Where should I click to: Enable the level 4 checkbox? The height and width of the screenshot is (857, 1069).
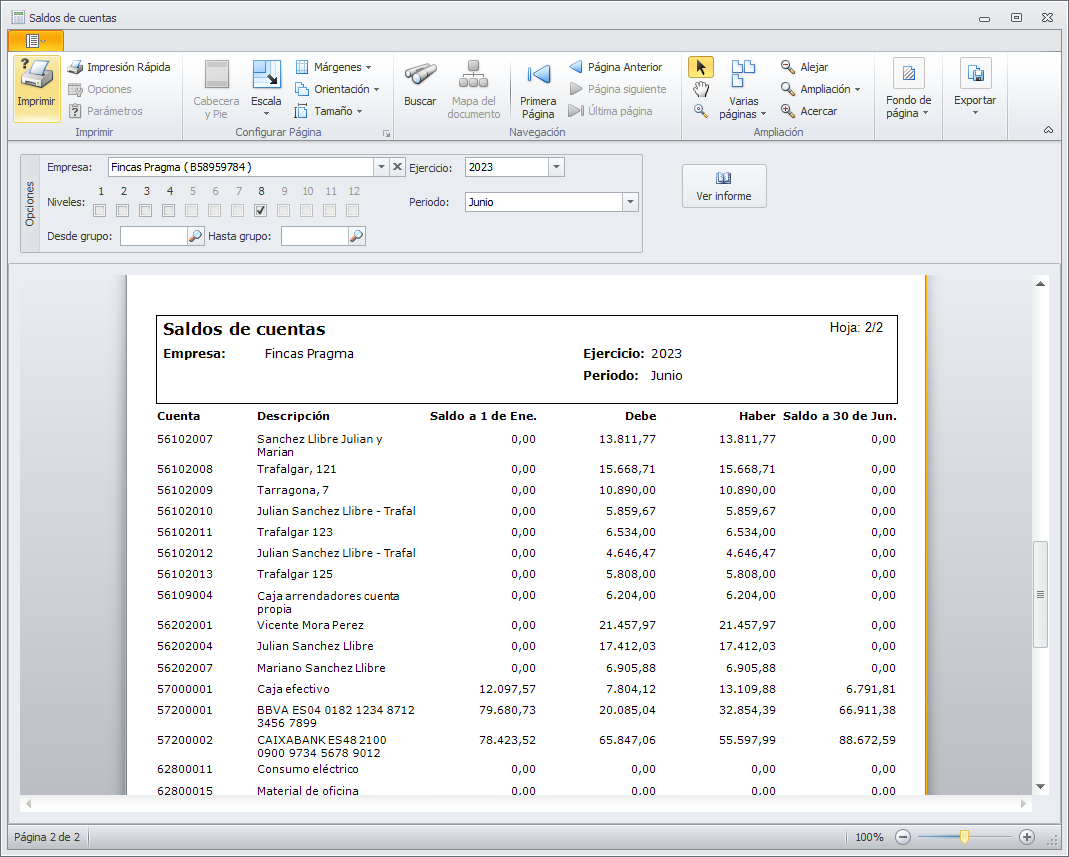pos(169,210)
